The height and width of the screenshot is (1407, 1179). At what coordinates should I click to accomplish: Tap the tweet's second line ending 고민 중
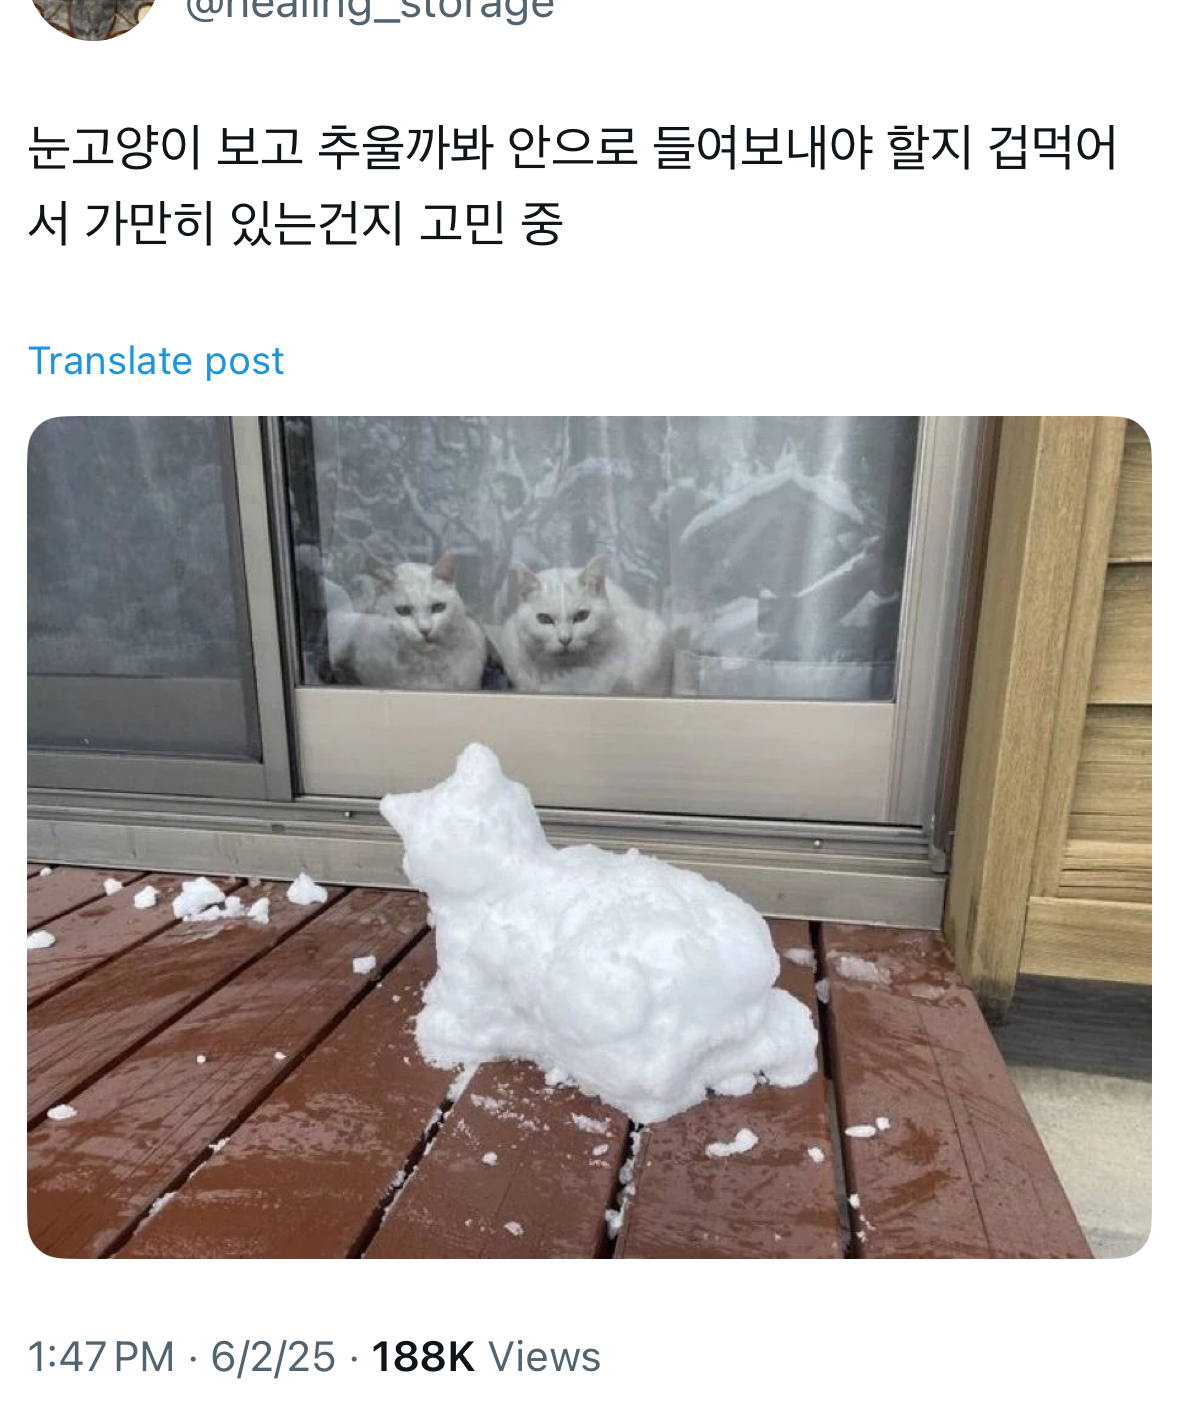pyautogui.click(x=296, y=223)
